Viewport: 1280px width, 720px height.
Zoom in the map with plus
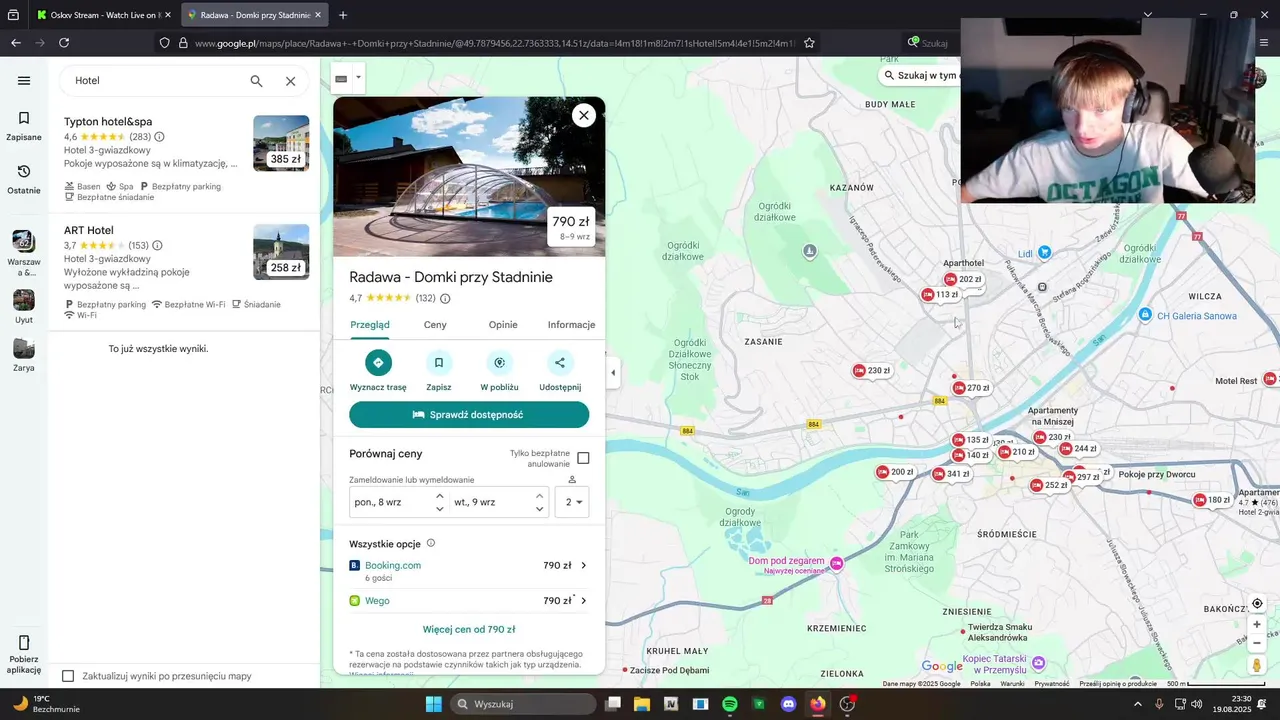(x=1257, y=624)
